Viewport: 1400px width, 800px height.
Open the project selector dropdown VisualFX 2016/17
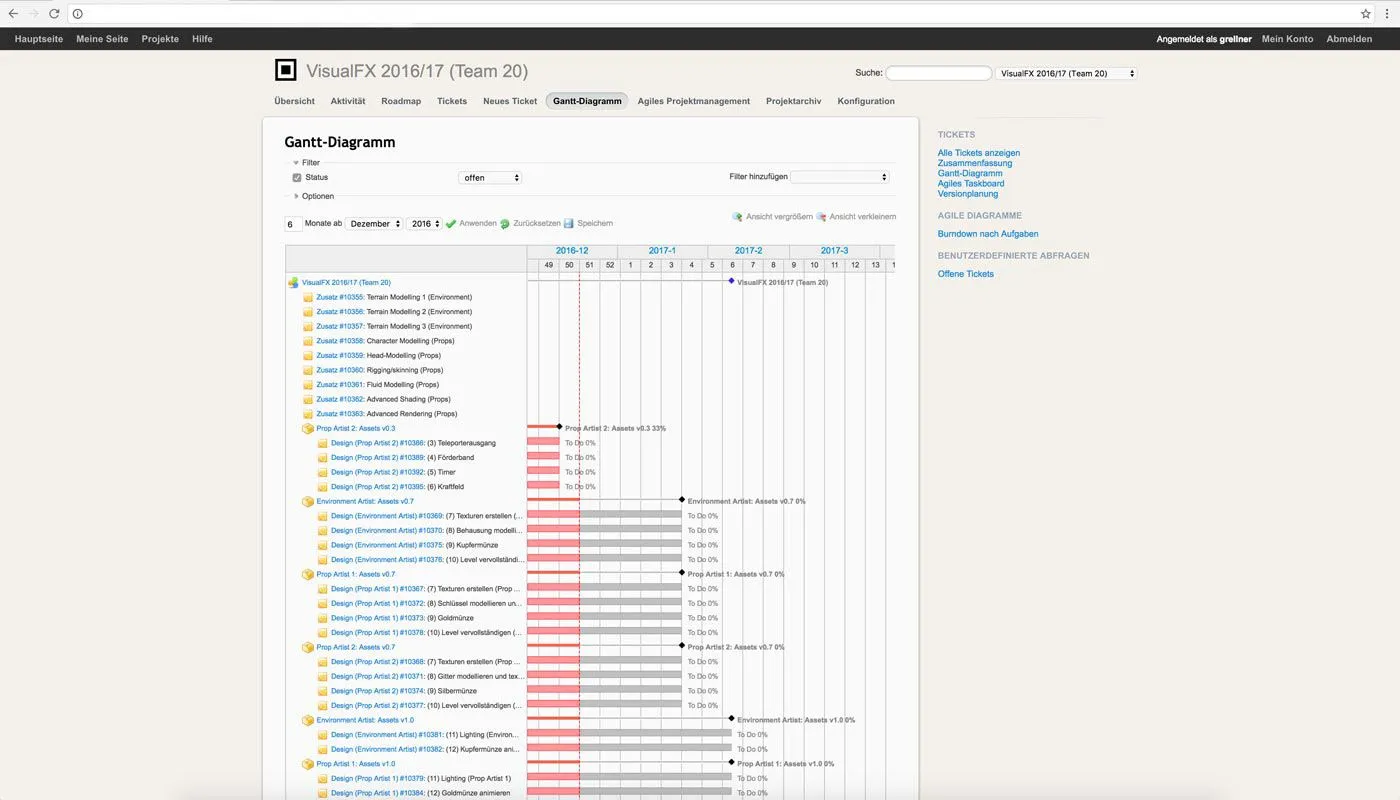point(1066,74)
